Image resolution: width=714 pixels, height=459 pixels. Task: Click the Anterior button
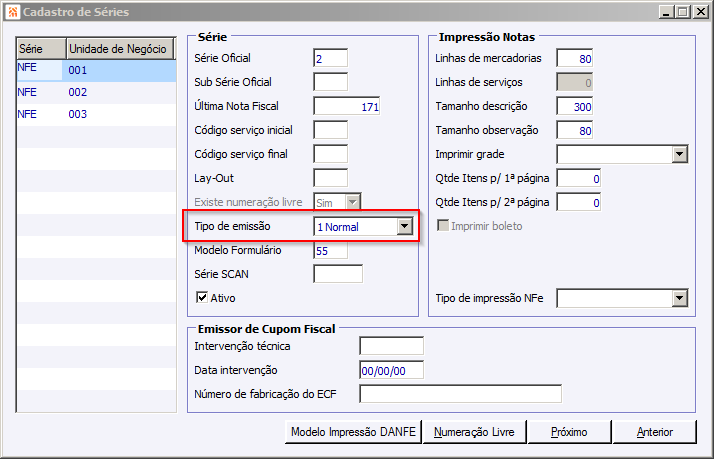pos(654,432)
